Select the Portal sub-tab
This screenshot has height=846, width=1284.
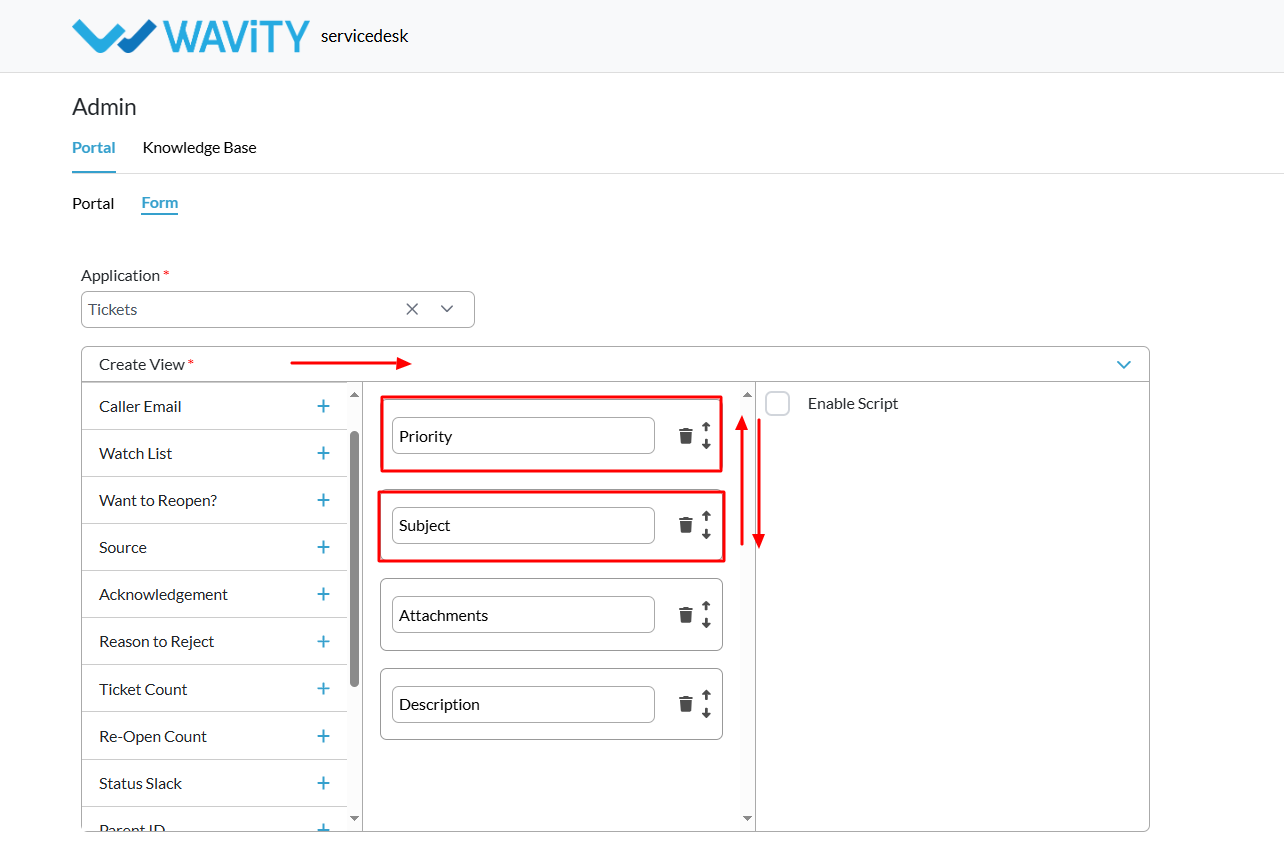coord(93,203)
